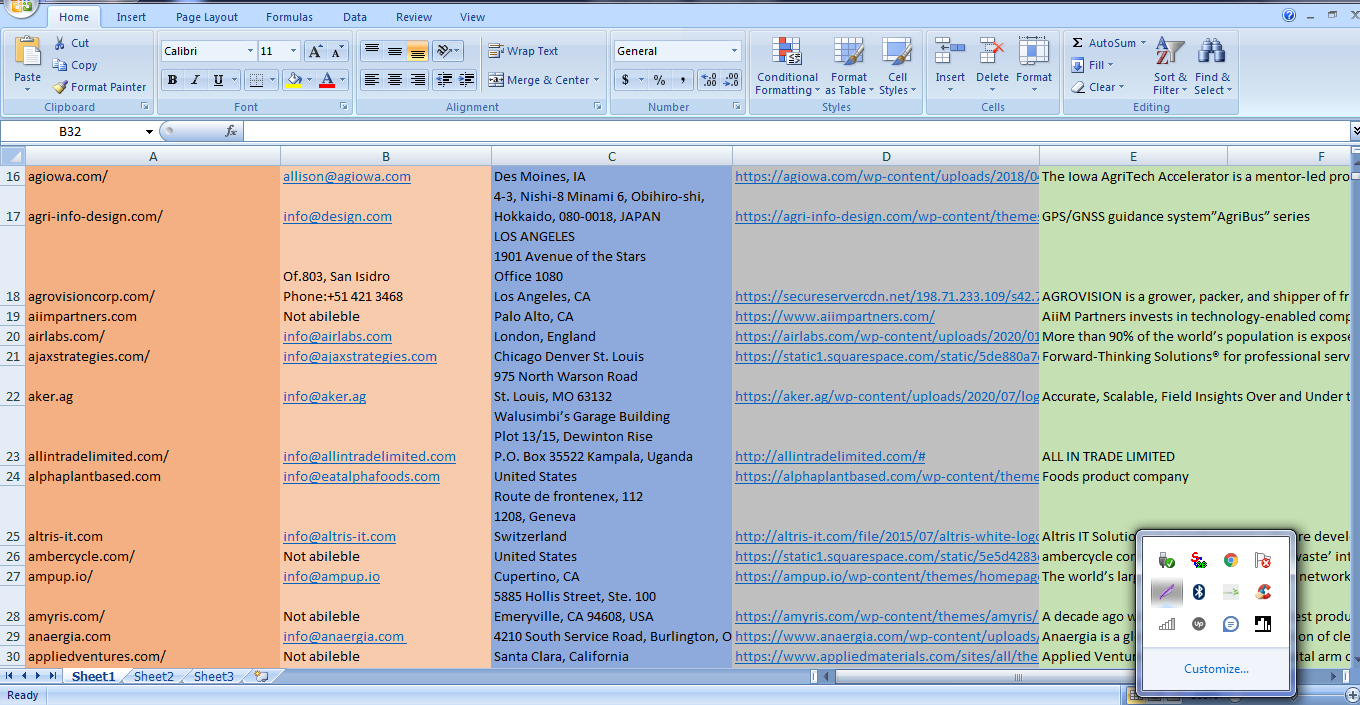Toggle underline formatting
The height and width of the screenshot is (705, 1360).
pos(217,79)
